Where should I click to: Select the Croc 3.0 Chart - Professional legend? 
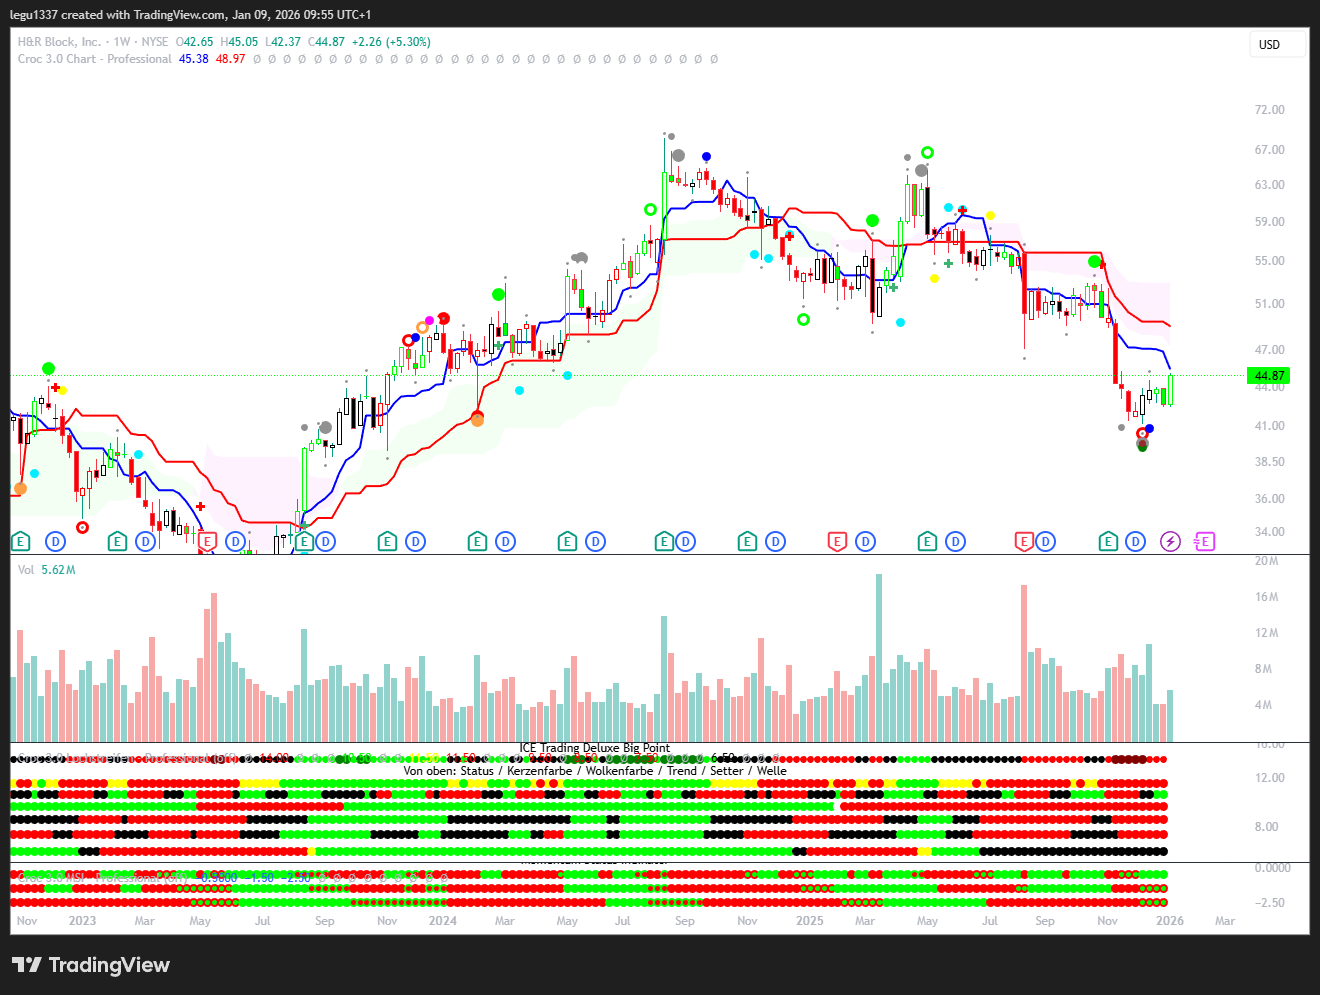pos(95,59)
